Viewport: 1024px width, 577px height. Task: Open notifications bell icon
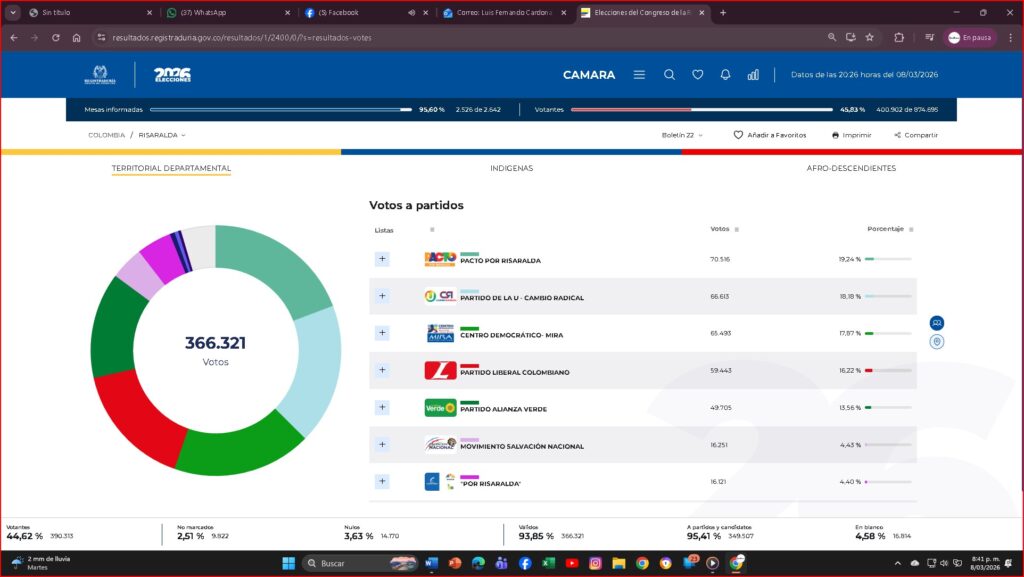[x=725, y=75]
